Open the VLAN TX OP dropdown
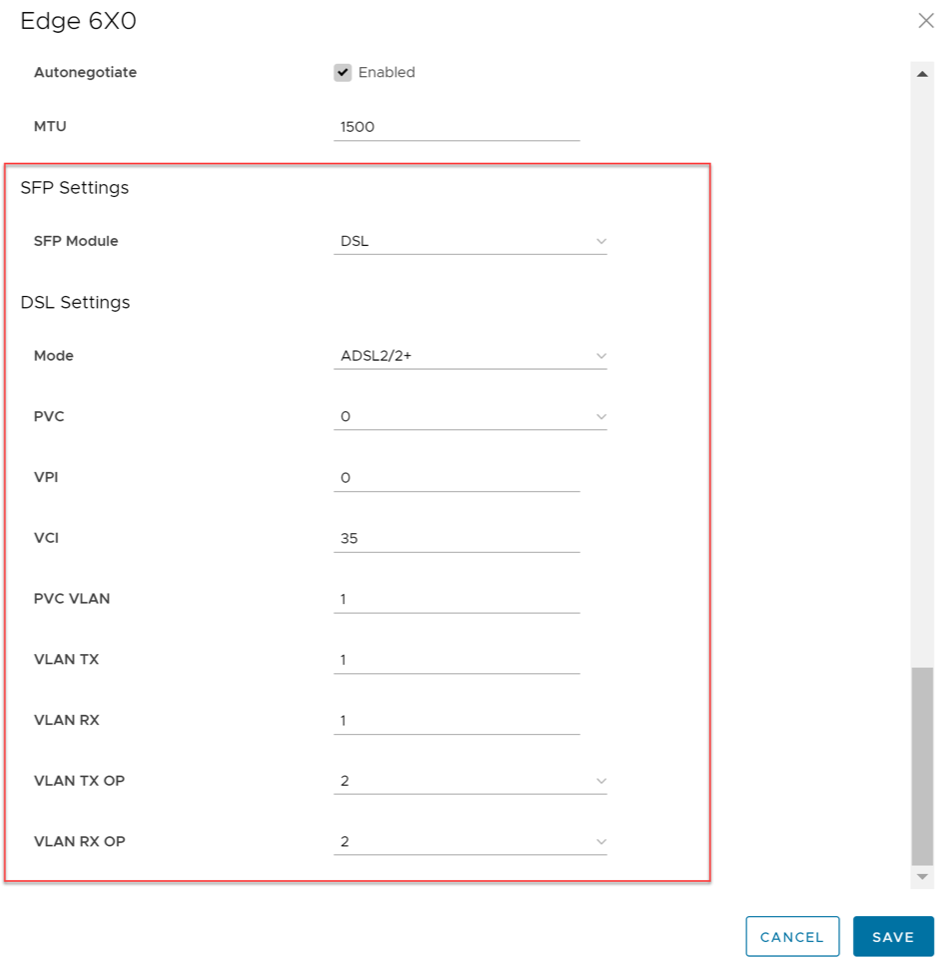This screenshot has height=972, width=950. [469, 781]
